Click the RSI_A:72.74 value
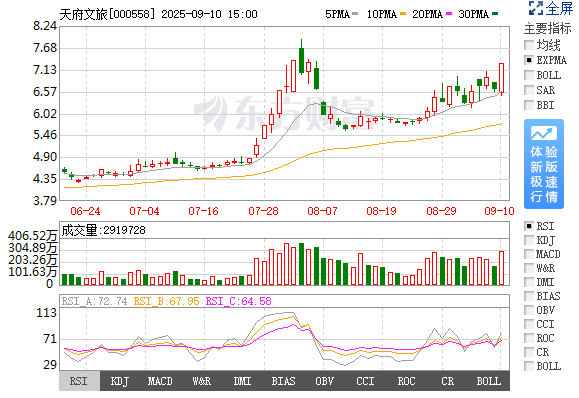 (95, 301)
